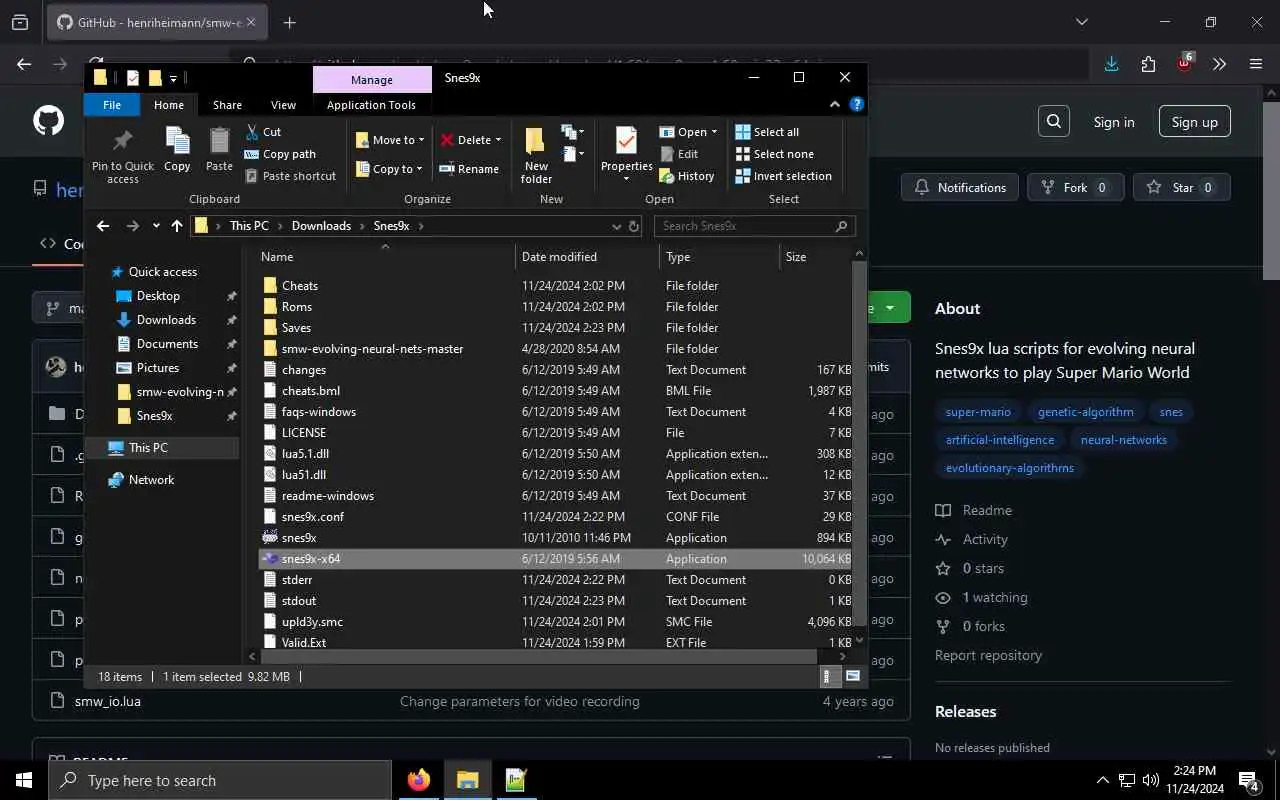Image resolution: width=1280 pixels, height=800 pixels.
Task: Select Downloads in navigation pane
Action: 166,320
